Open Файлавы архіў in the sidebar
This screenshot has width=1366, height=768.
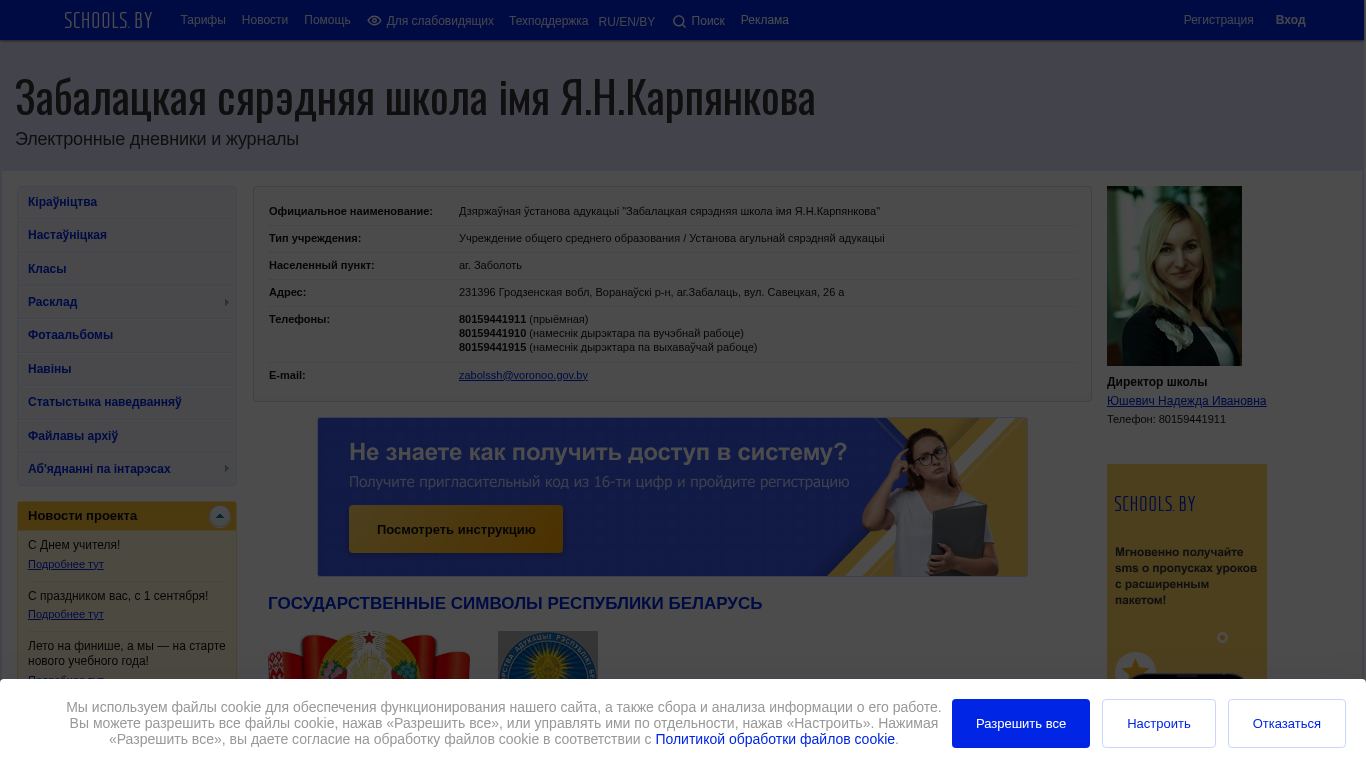127,436
